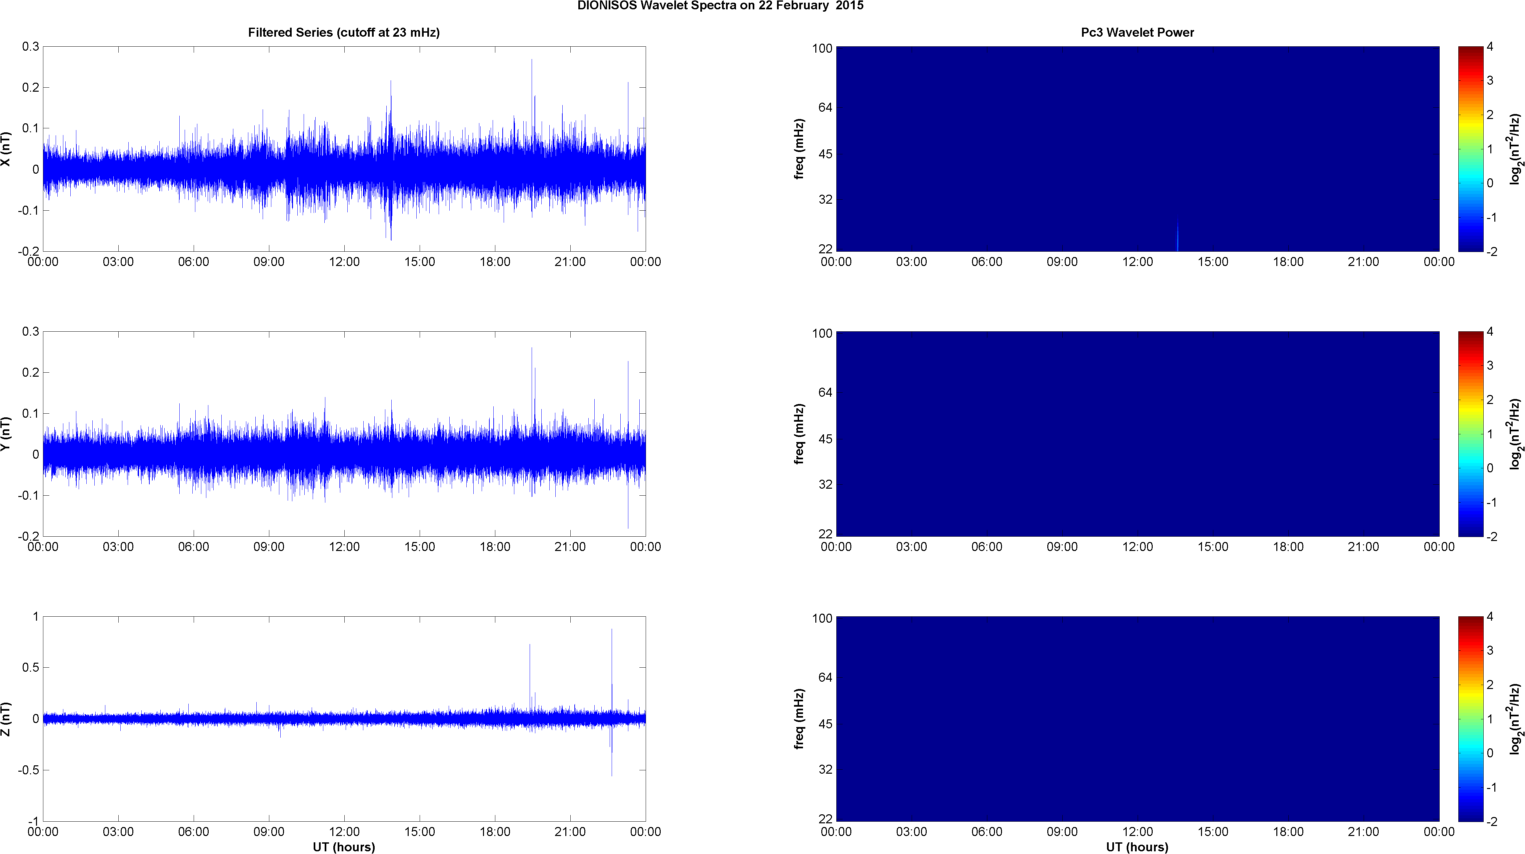The width and height of the screenshot is (1525, 854).
Task: Click inside the Z component filtered series plot
Action: 344,719
